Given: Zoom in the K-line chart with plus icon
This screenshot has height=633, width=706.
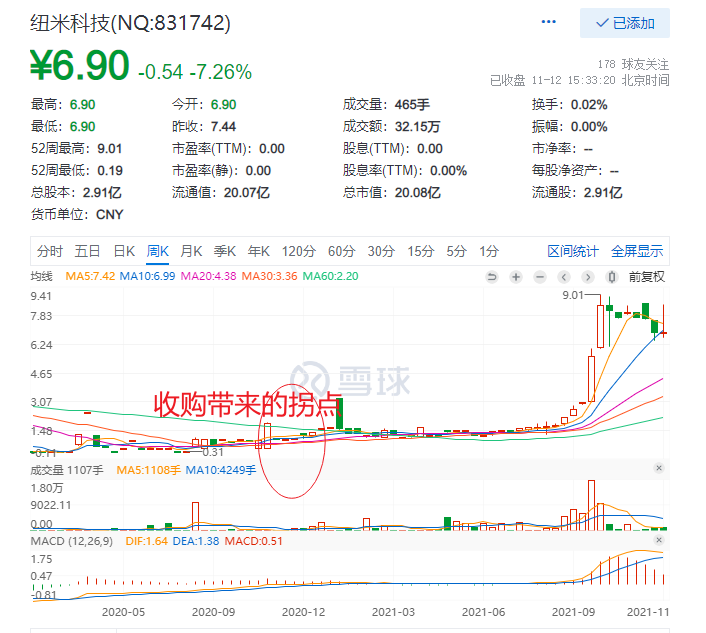Looking at the screenshot, I should (516, 276).
